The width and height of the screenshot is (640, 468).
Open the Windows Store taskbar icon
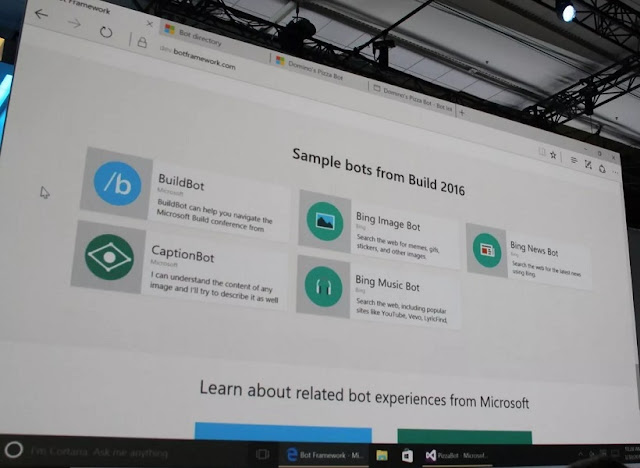[x=407, y=455]
